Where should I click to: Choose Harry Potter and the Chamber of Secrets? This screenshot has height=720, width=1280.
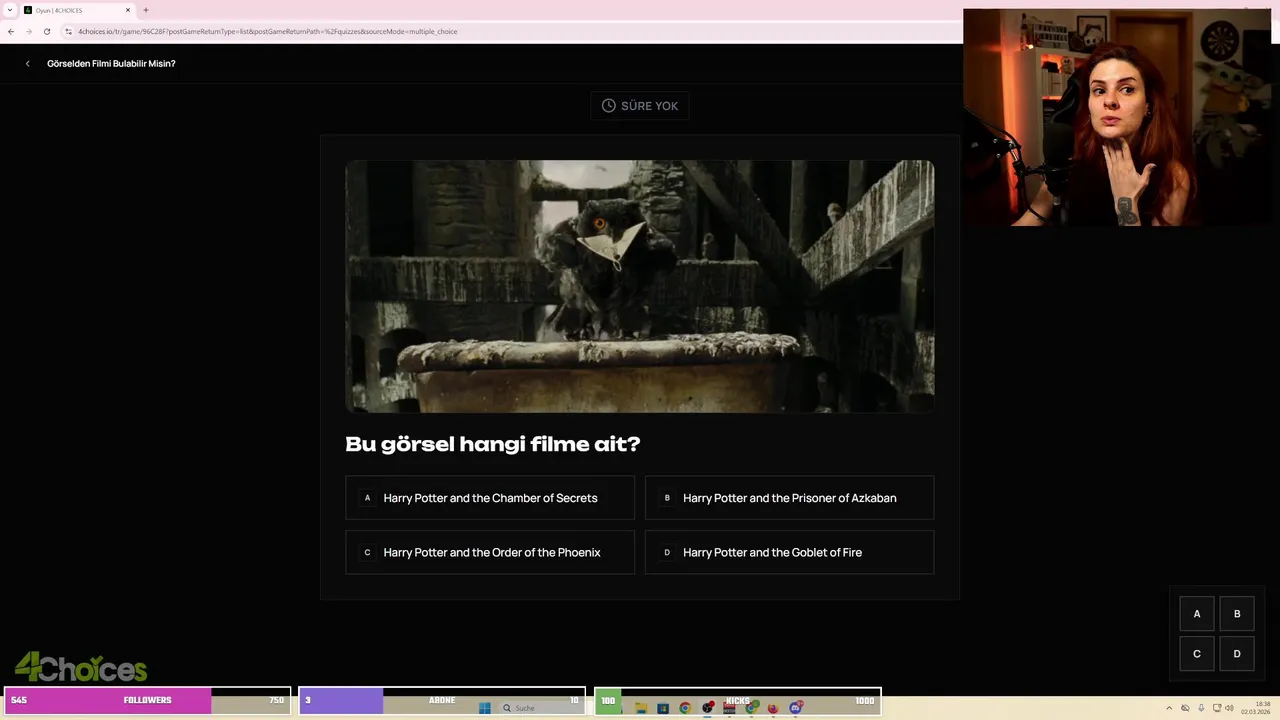click(490, 498)
